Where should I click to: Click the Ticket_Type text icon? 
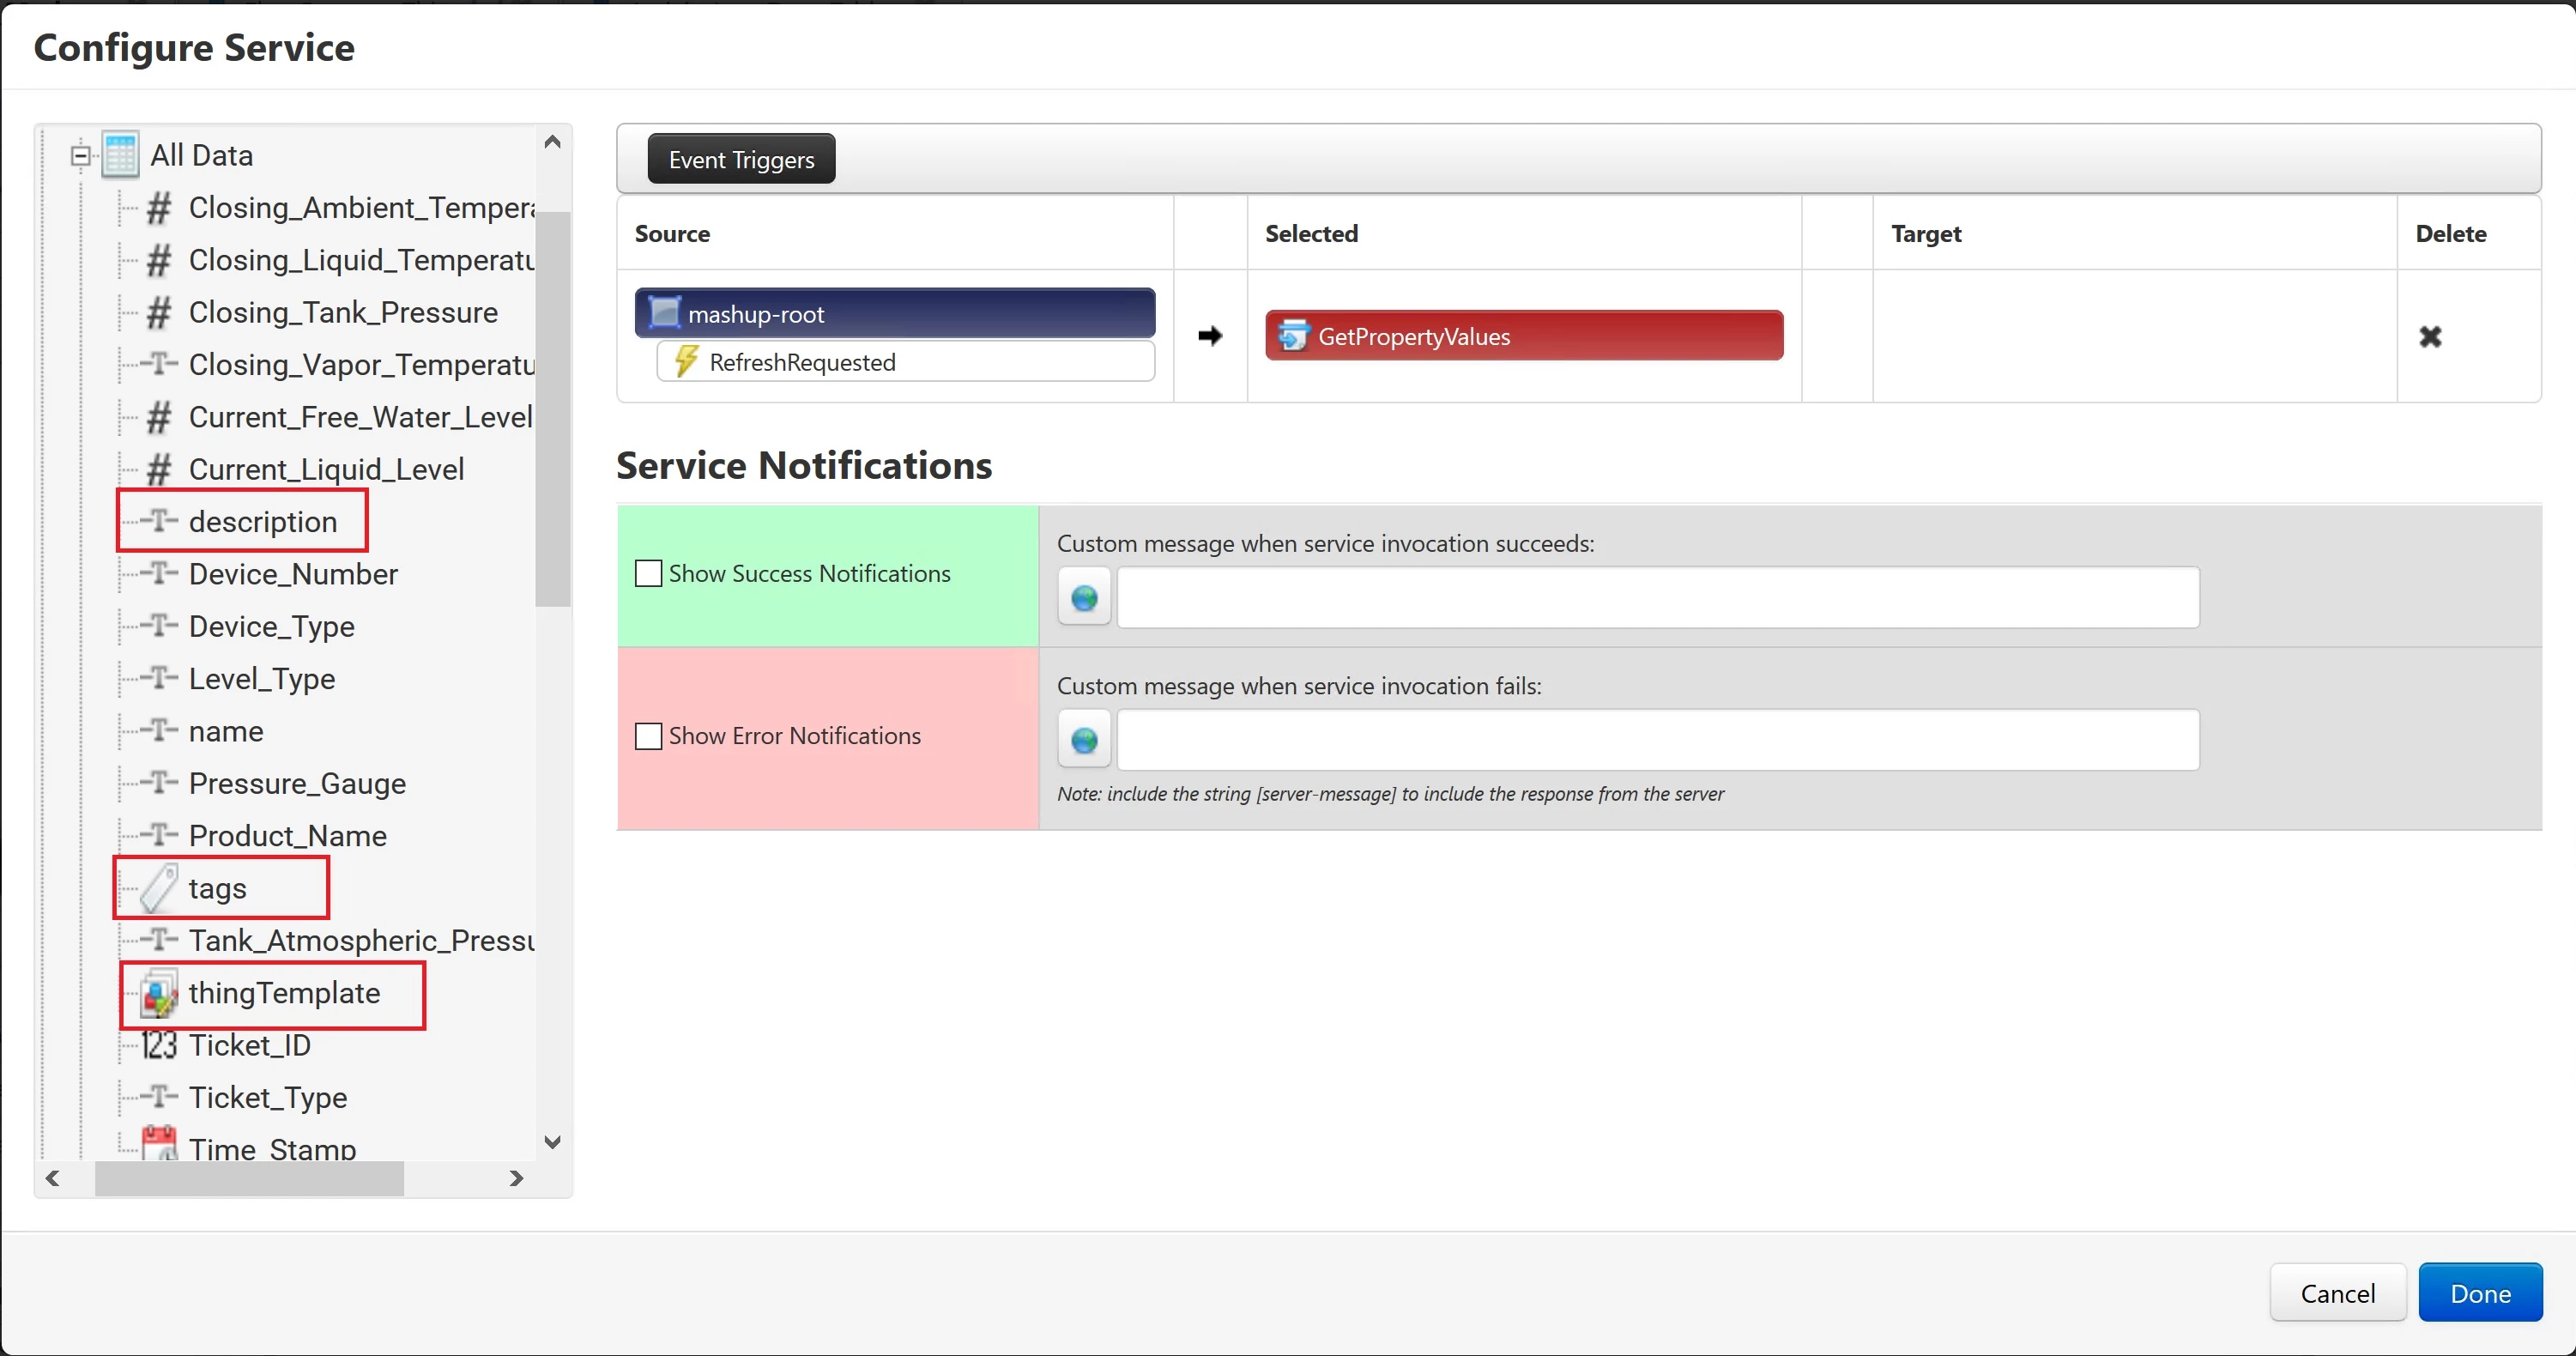[158, 1097]
